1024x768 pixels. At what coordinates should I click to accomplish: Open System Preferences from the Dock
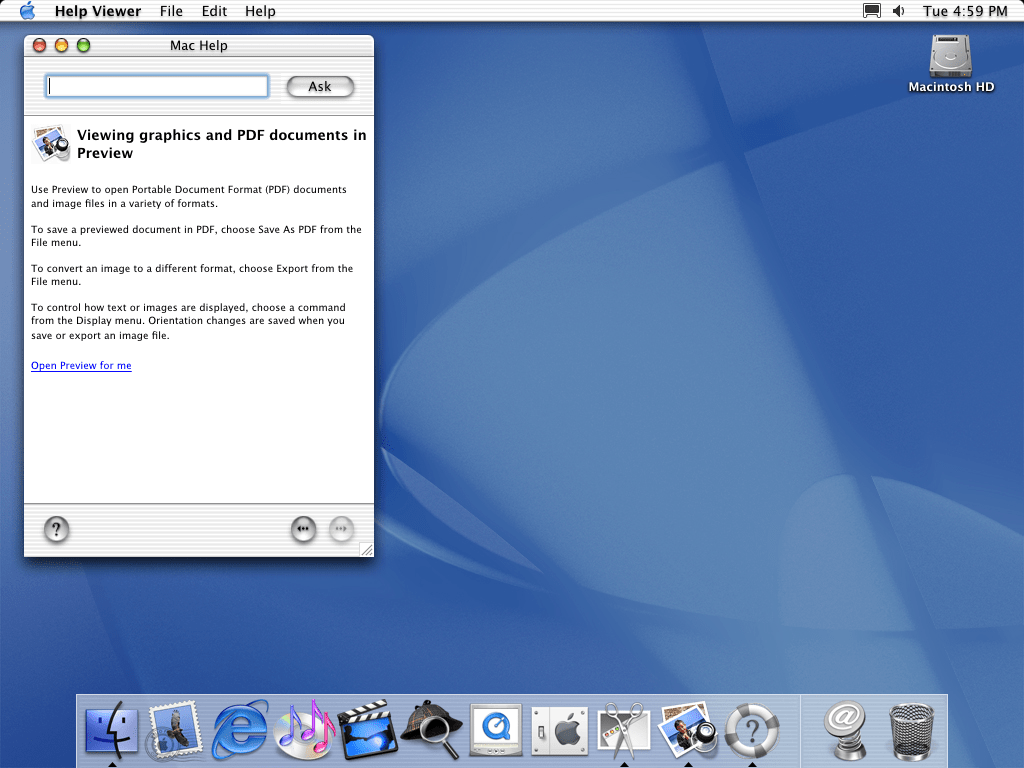coord(559,729)
